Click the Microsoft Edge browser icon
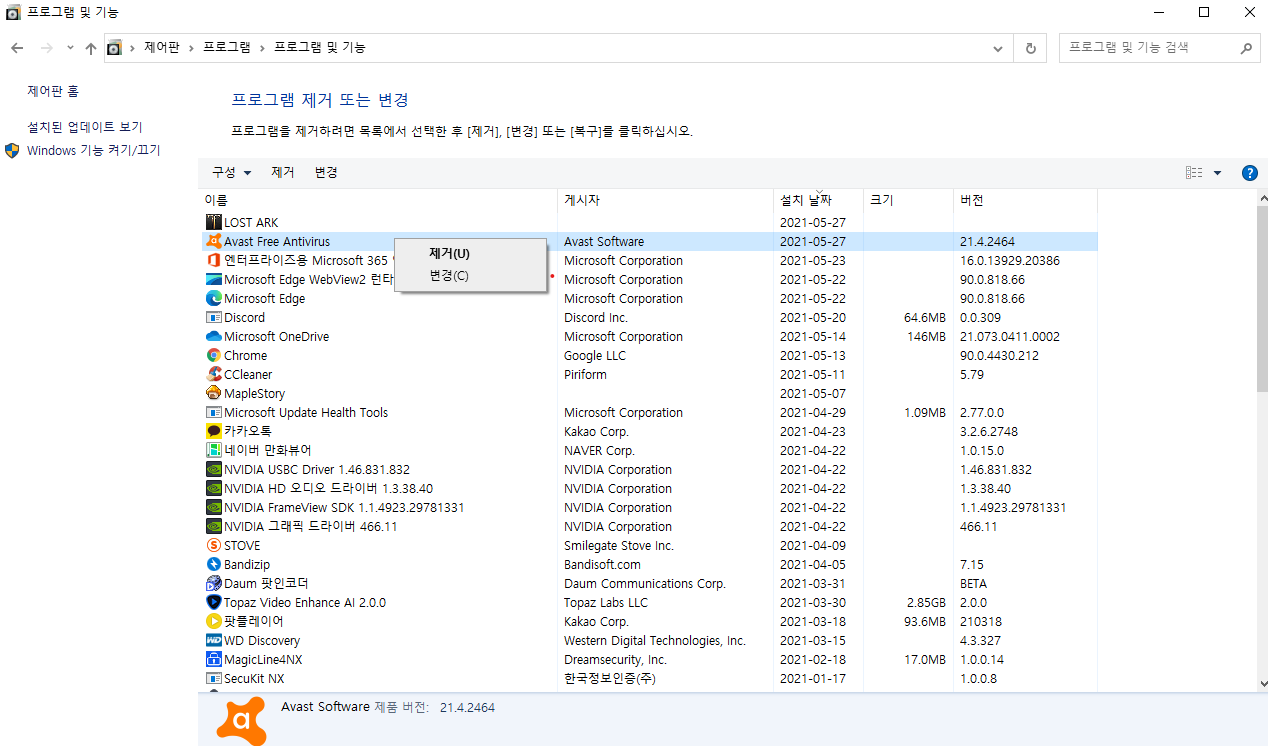 (213, 298)
